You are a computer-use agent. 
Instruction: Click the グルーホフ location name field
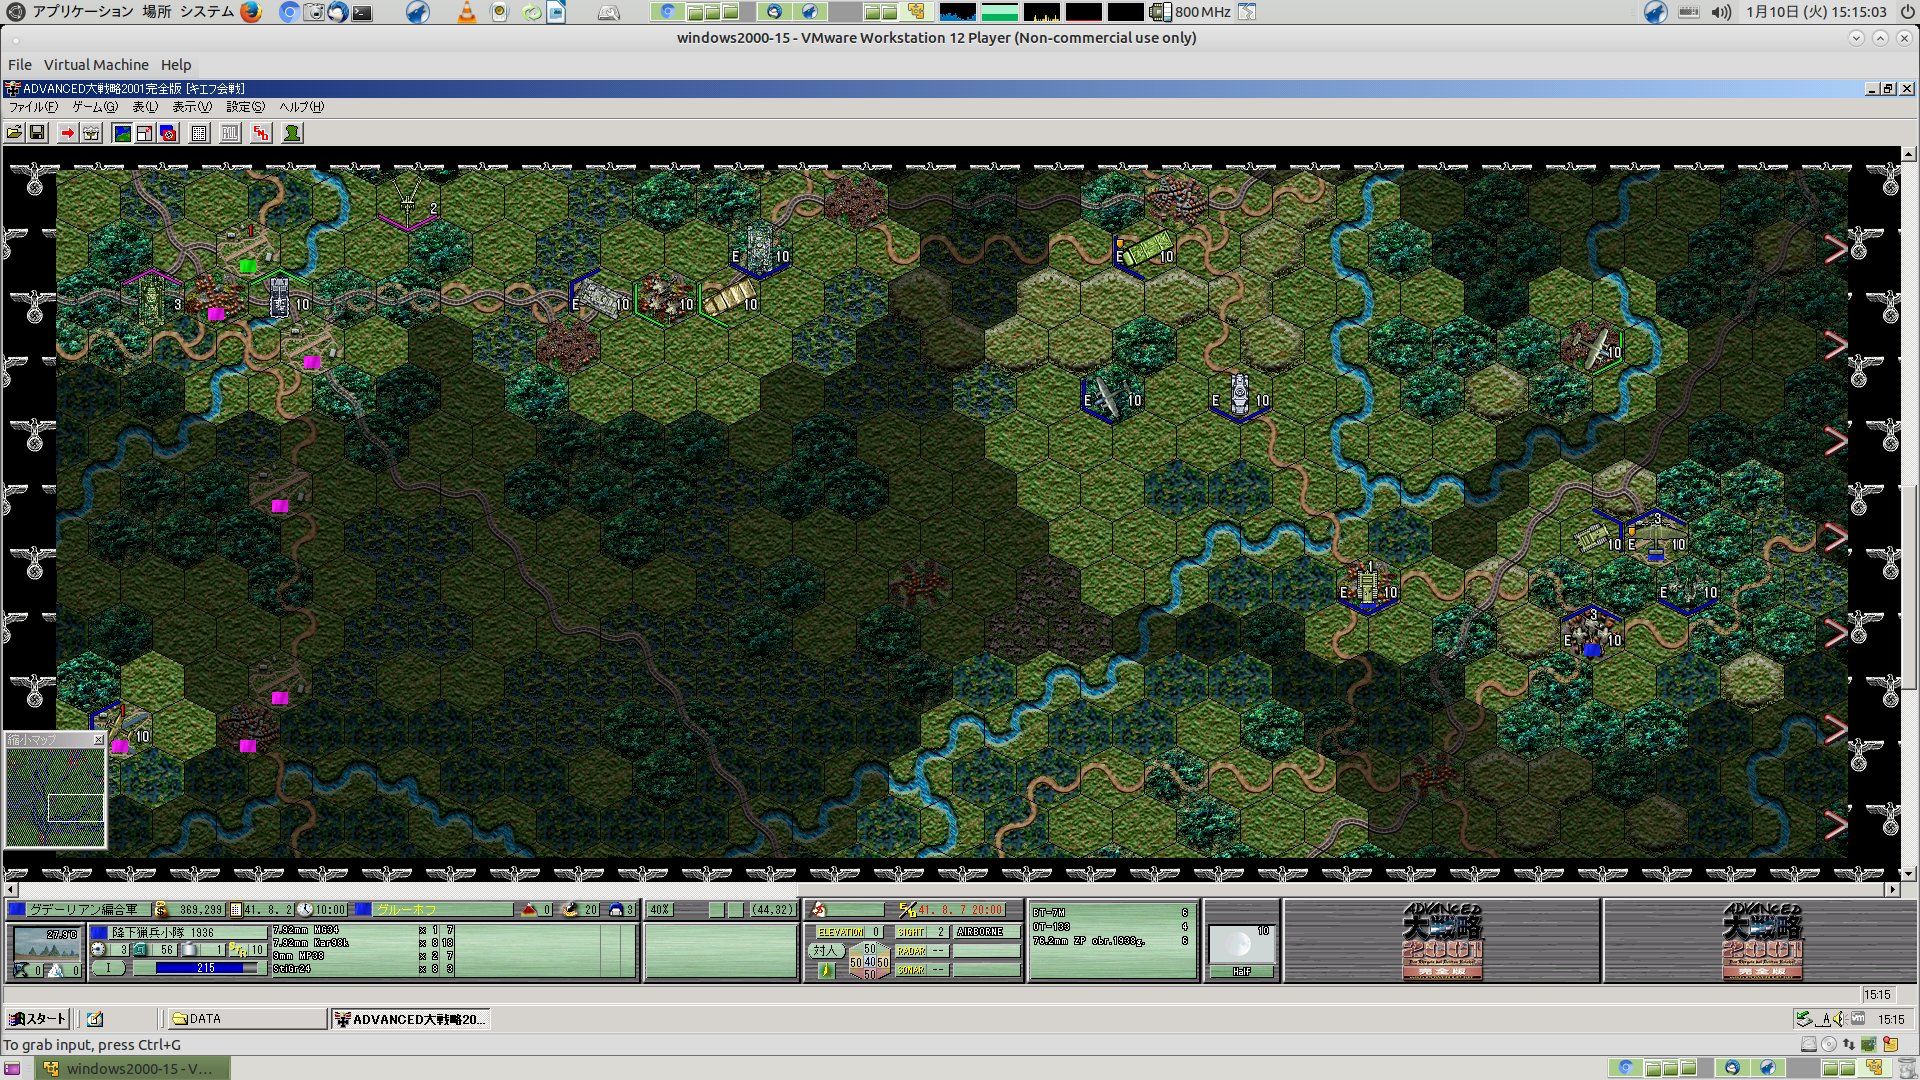[x=444, y=910]
